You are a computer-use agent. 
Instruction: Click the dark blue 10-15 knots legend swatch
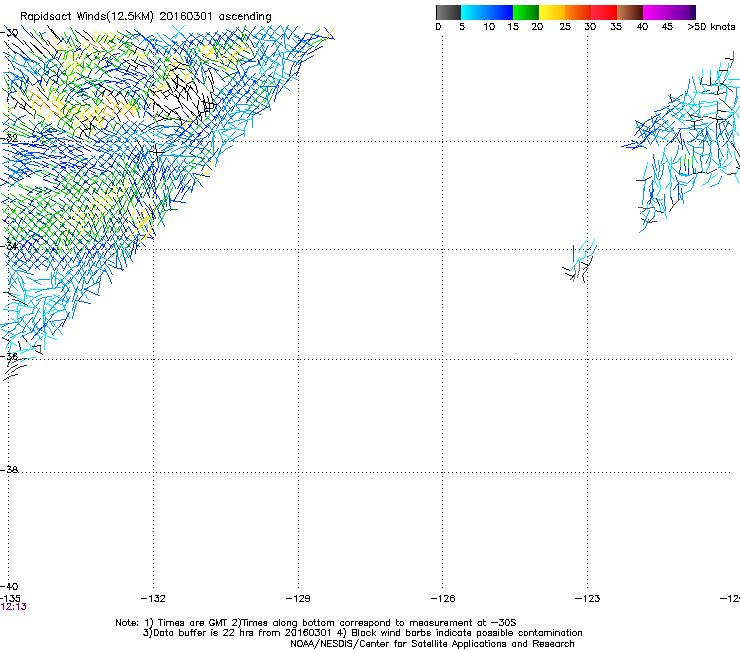pos(500,12)
